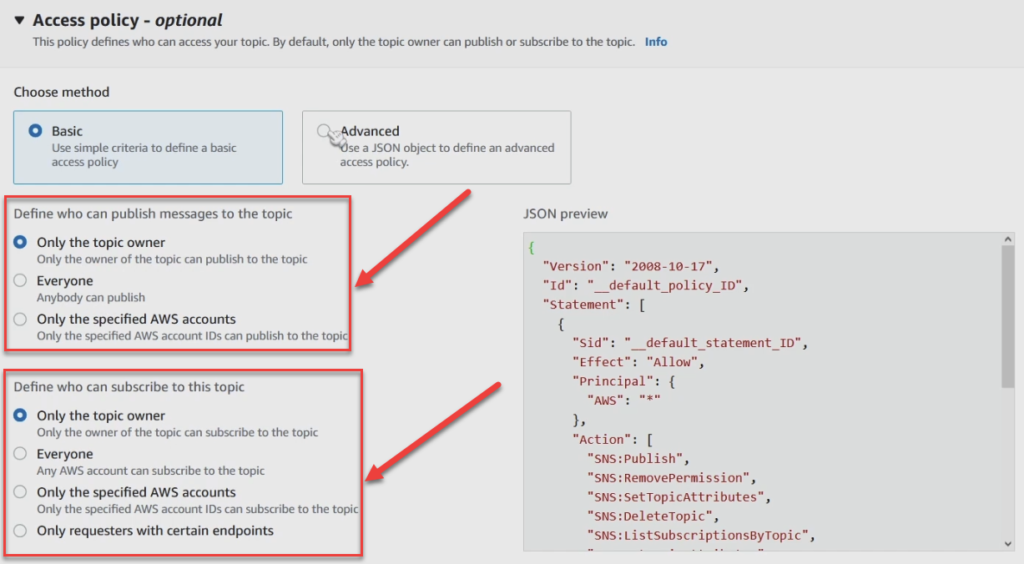Set publish access to Only the topic owner
This screenshot has width=1024, height=564.
pos(20,242)
